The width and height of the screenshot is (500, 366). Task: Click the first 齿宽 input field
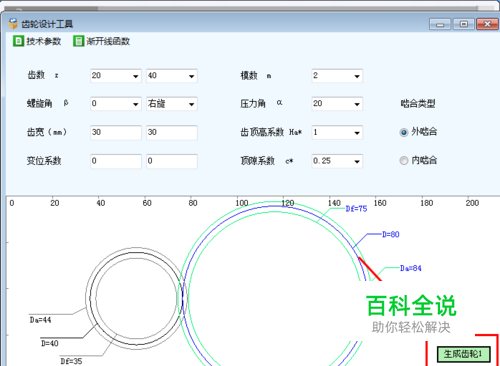[x=116, y=132]
